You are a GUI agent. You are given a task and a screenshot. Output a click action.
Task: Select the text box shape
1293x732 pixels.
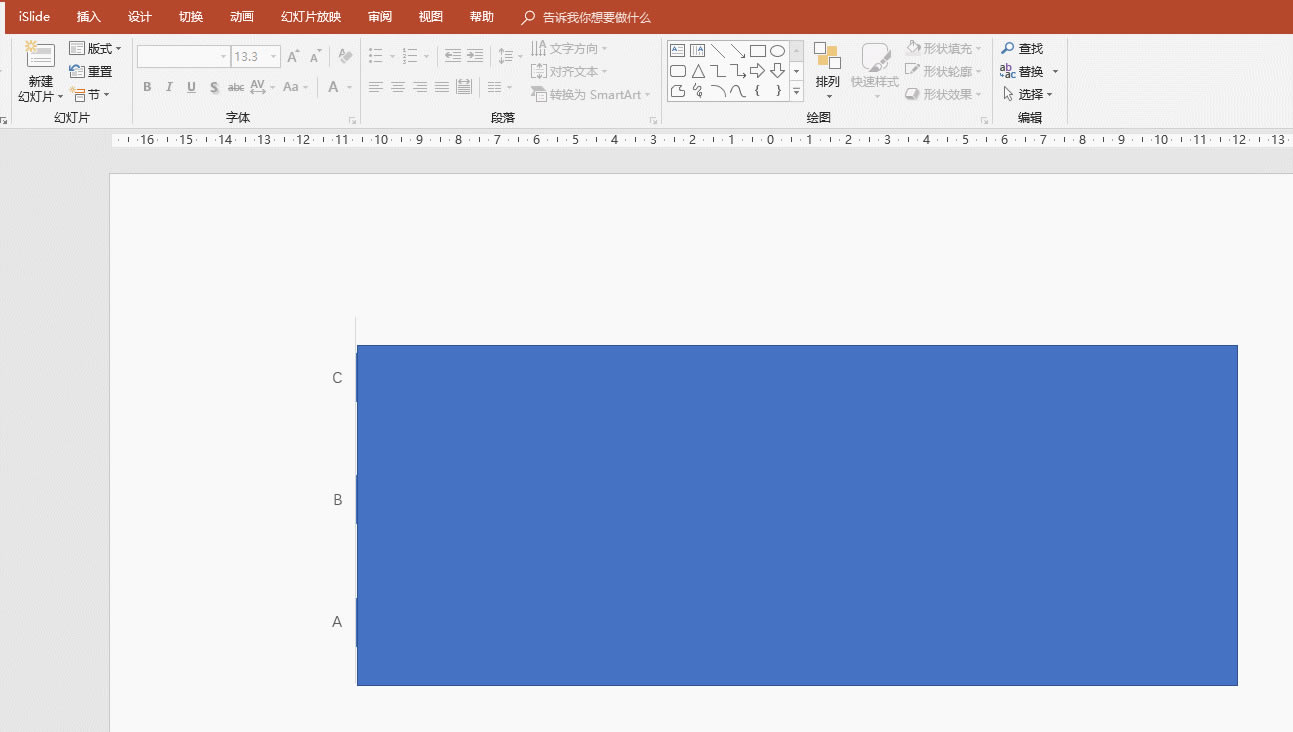click(677, 51)
